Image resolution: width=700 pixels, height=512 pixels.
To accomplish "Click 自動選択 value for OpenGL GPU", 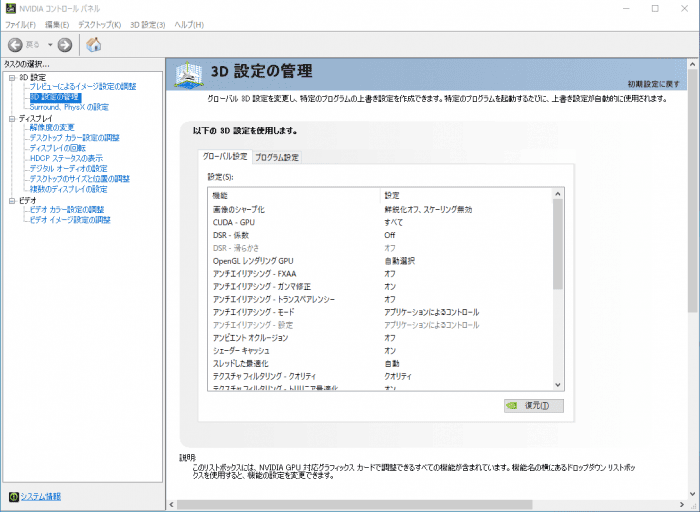I will (400, 261).
